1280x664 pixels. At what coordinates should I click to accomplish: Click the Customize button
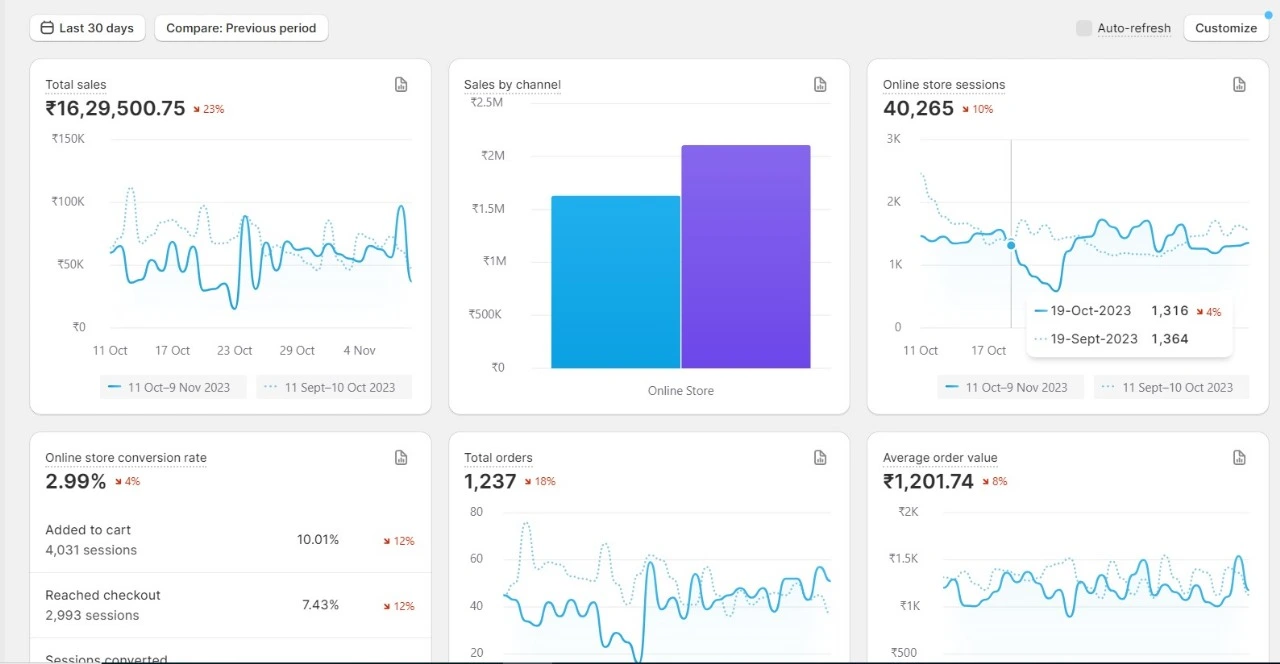1226,28
